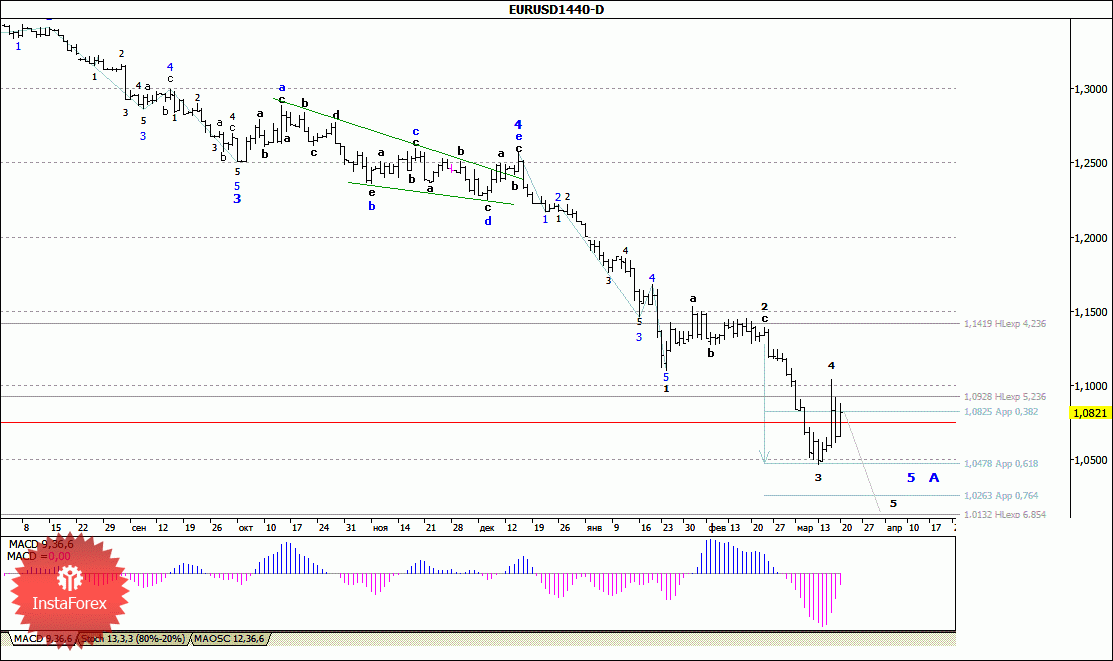Viewport: 1113px width, 661px height.
Task: Click the 1,2500 price axis value
Action: (1090, 163)
